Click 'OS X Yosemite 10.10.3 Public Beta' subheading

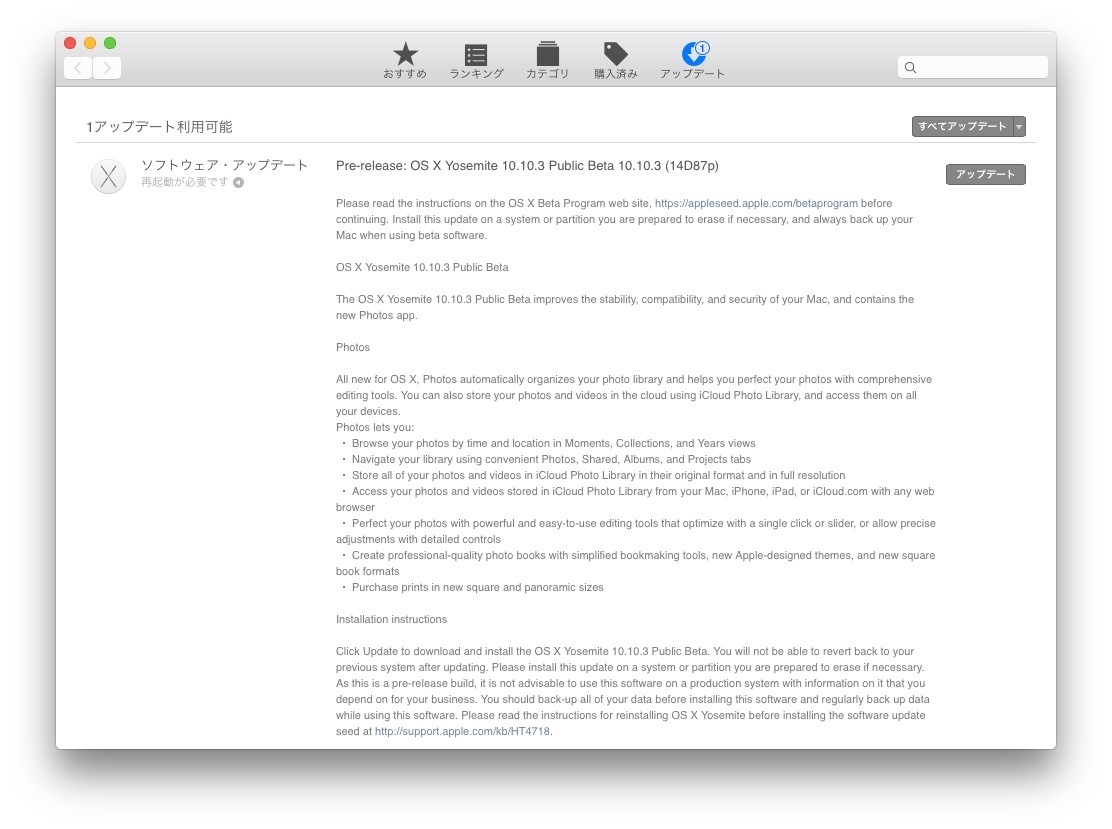click(x=422, y=267)
